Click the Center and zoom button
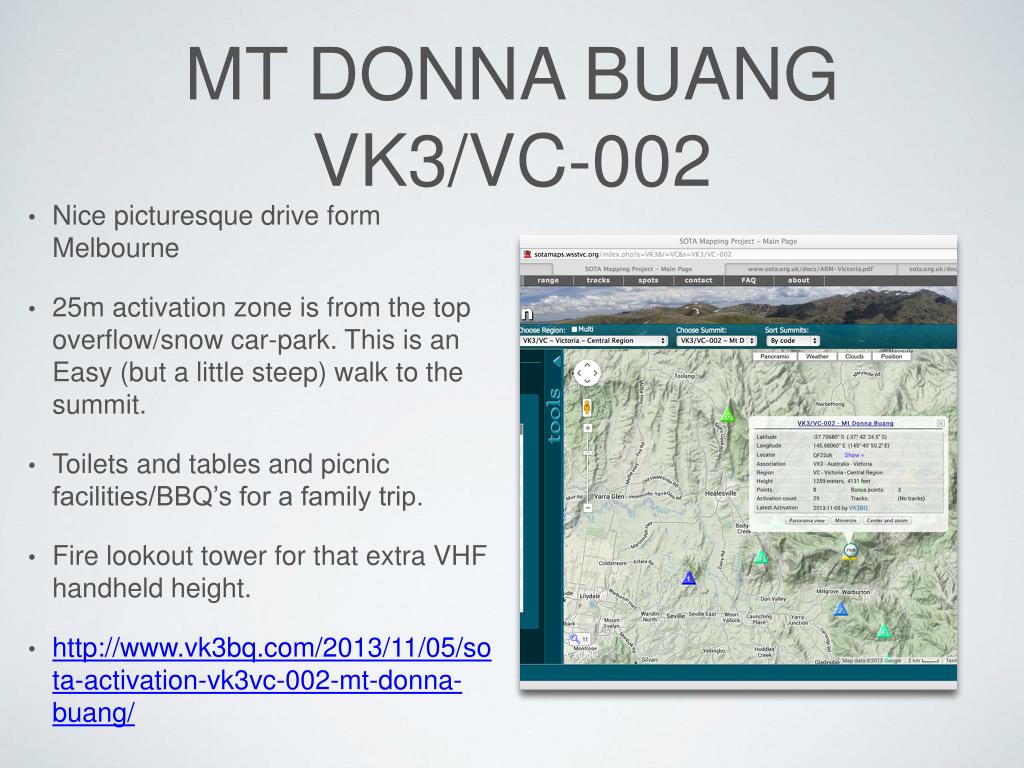 (888, 520)
